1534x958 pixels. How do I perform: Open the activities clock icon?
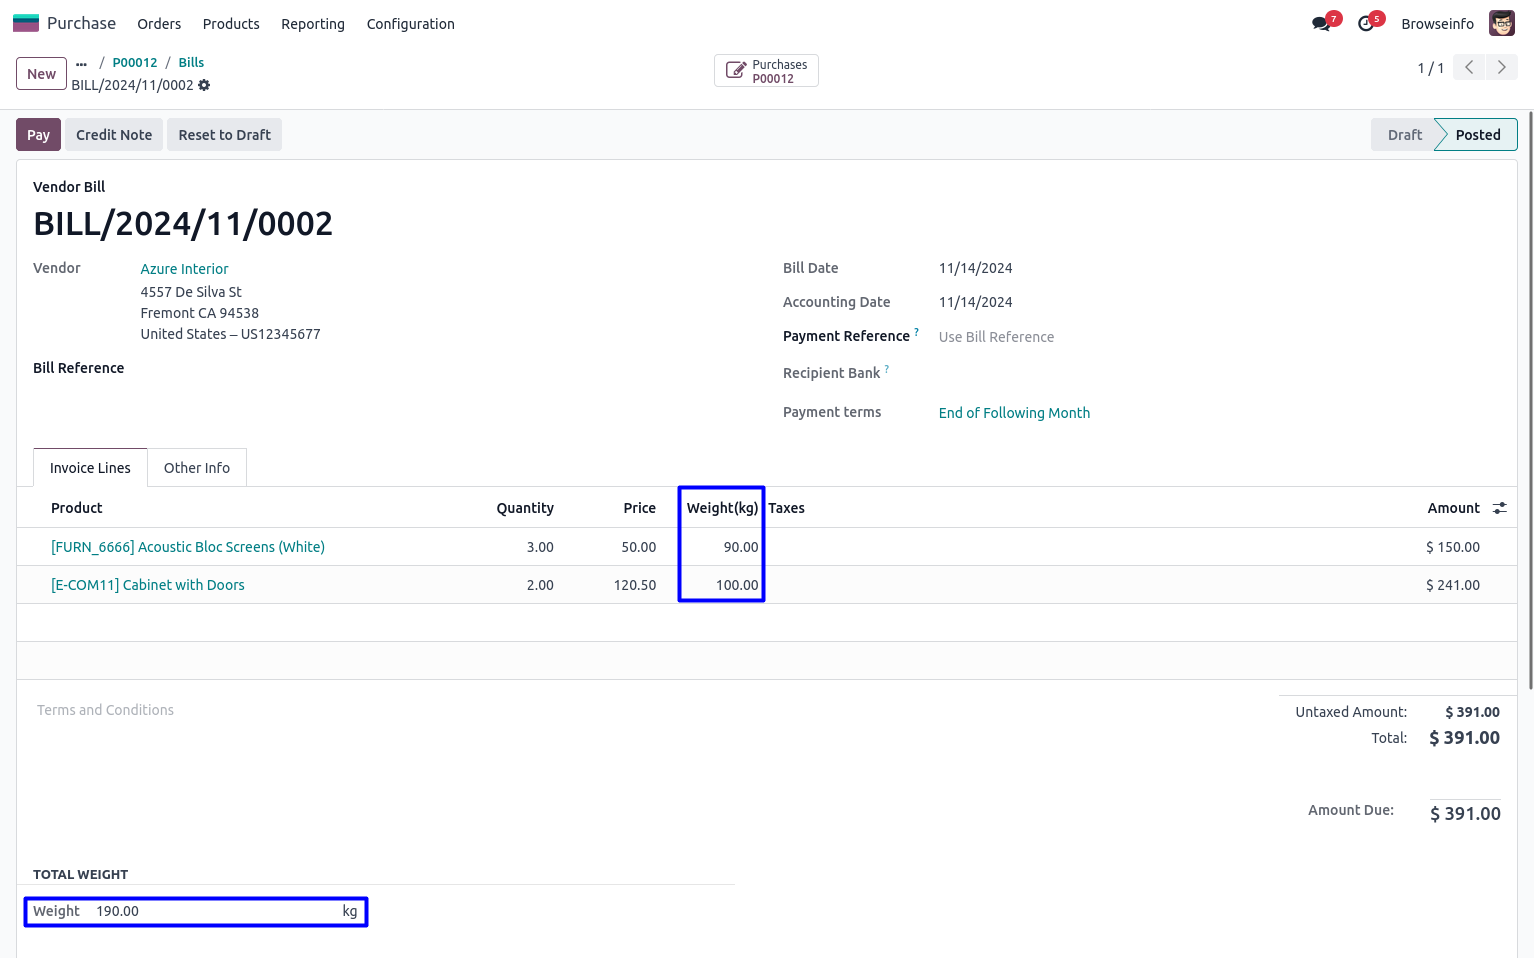1365,24
